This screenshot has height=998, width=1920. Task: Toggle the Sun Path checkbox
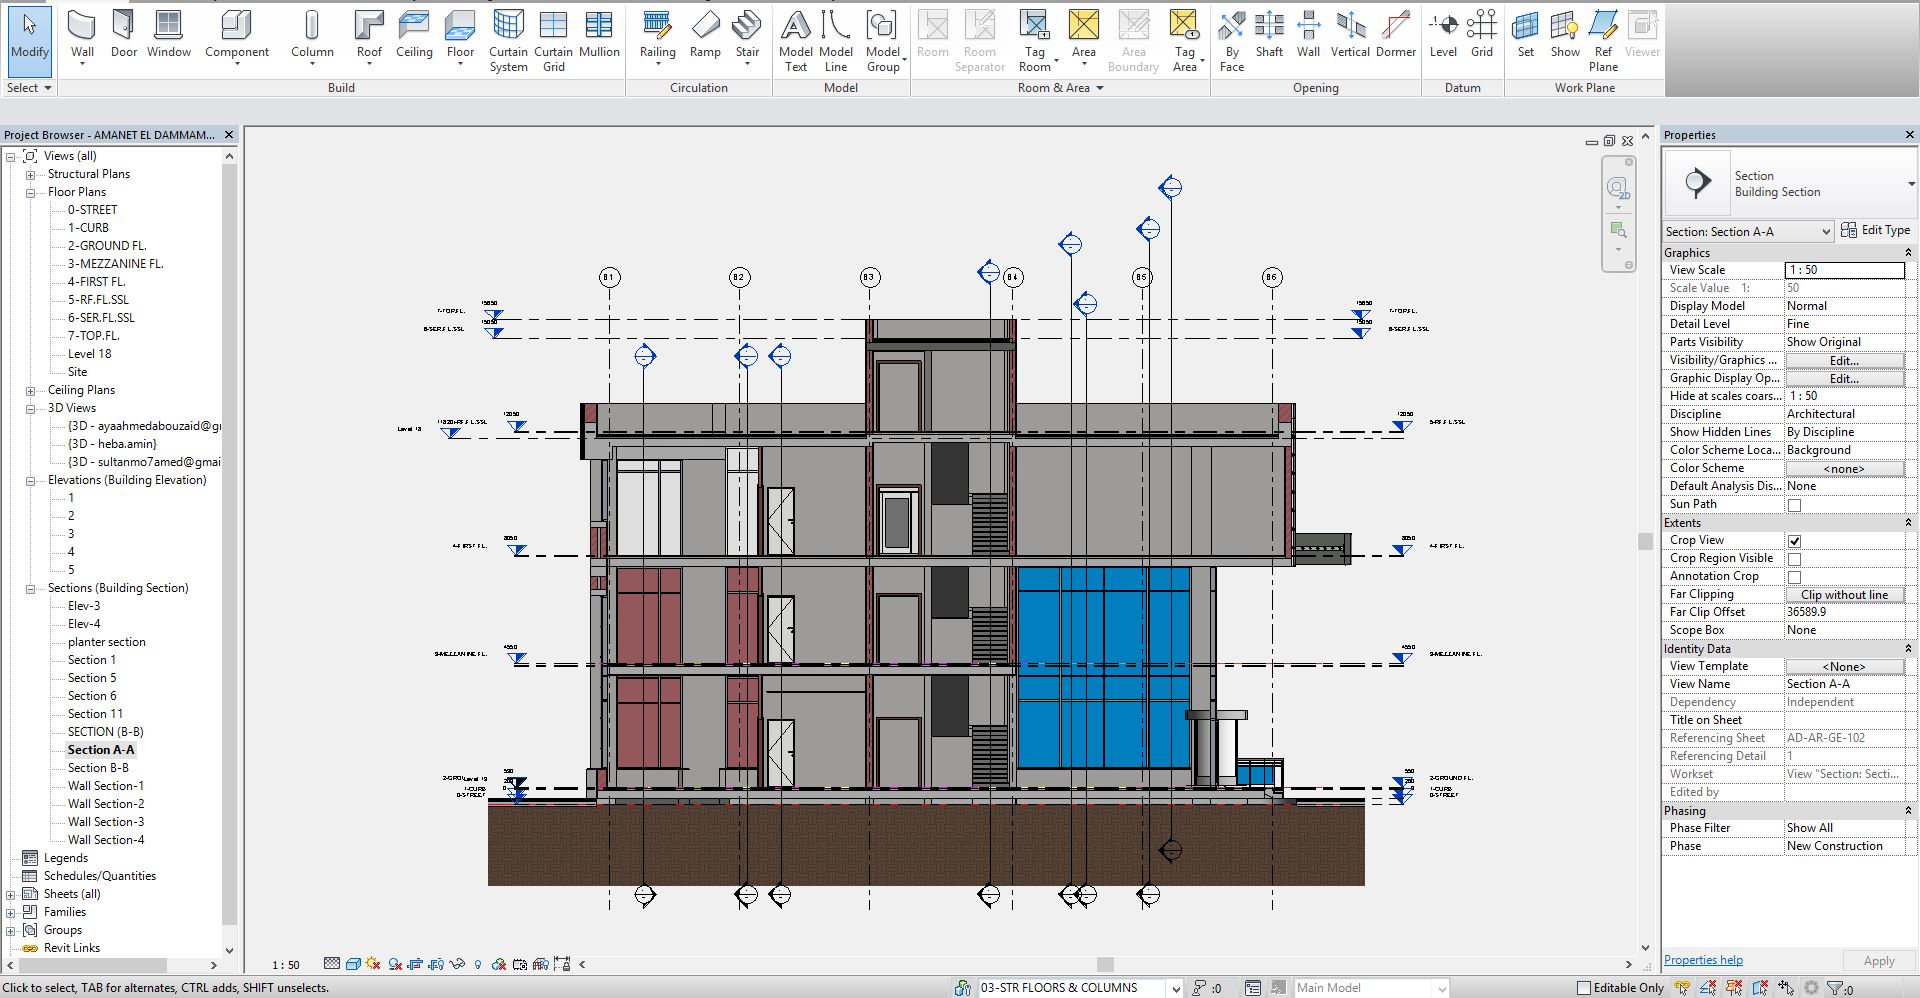coord(1794,505)
